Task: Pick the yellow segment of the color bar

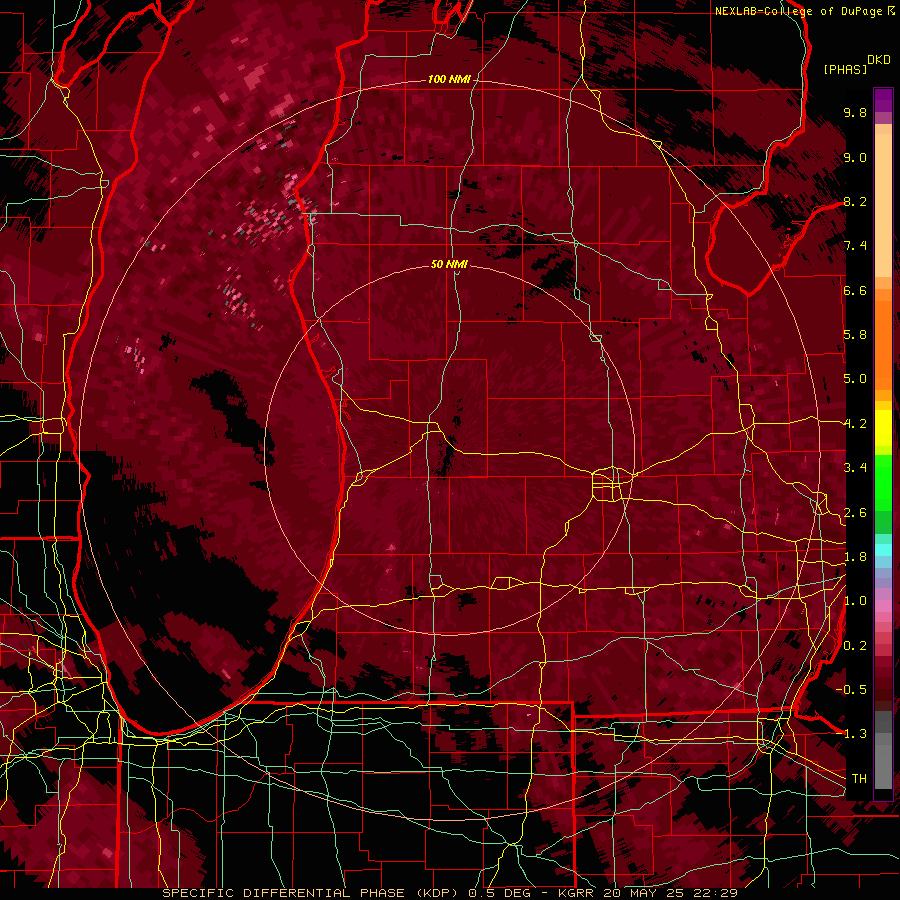Action: coord(883,428)
